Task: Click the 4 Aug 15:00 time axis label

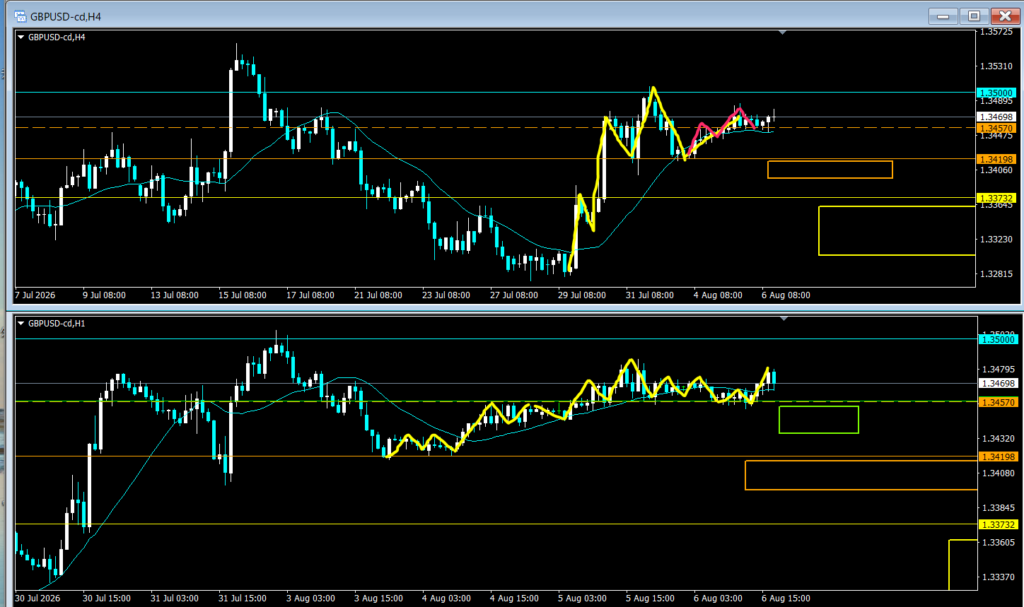Action: point(515,598)
